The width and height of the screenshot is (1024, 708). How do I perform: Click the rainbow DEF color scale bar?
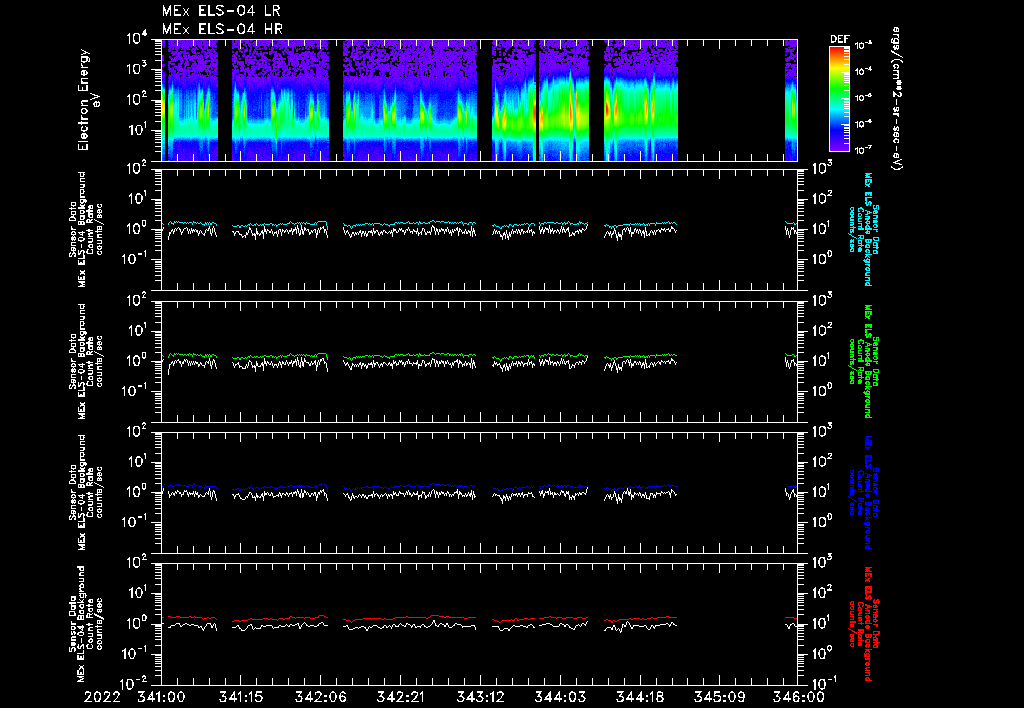pos(839,99)
